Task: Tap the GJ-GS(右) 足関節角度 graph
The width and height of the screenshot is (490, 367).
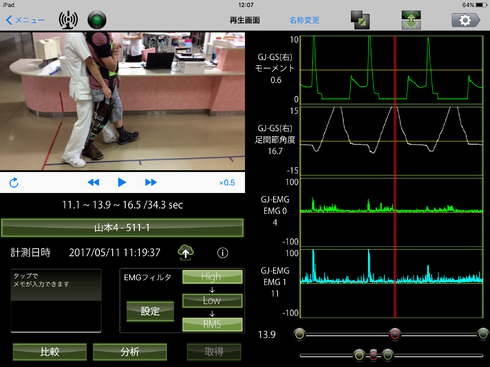Action: pos(392,141)
